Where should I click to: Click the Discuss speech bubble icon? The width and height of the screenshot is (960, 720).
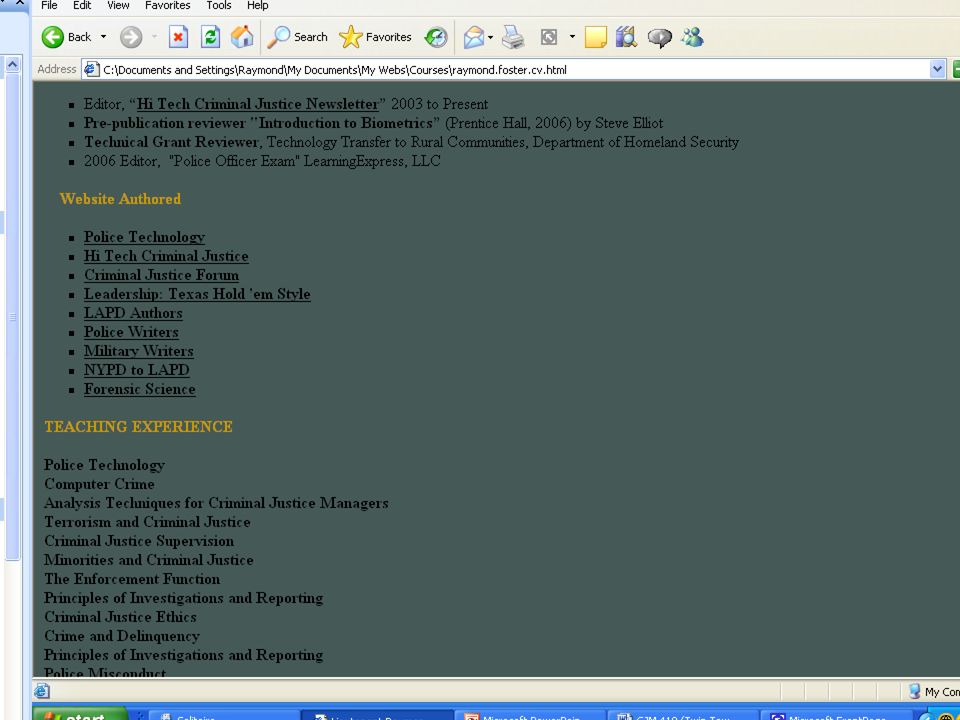(660, 38)
